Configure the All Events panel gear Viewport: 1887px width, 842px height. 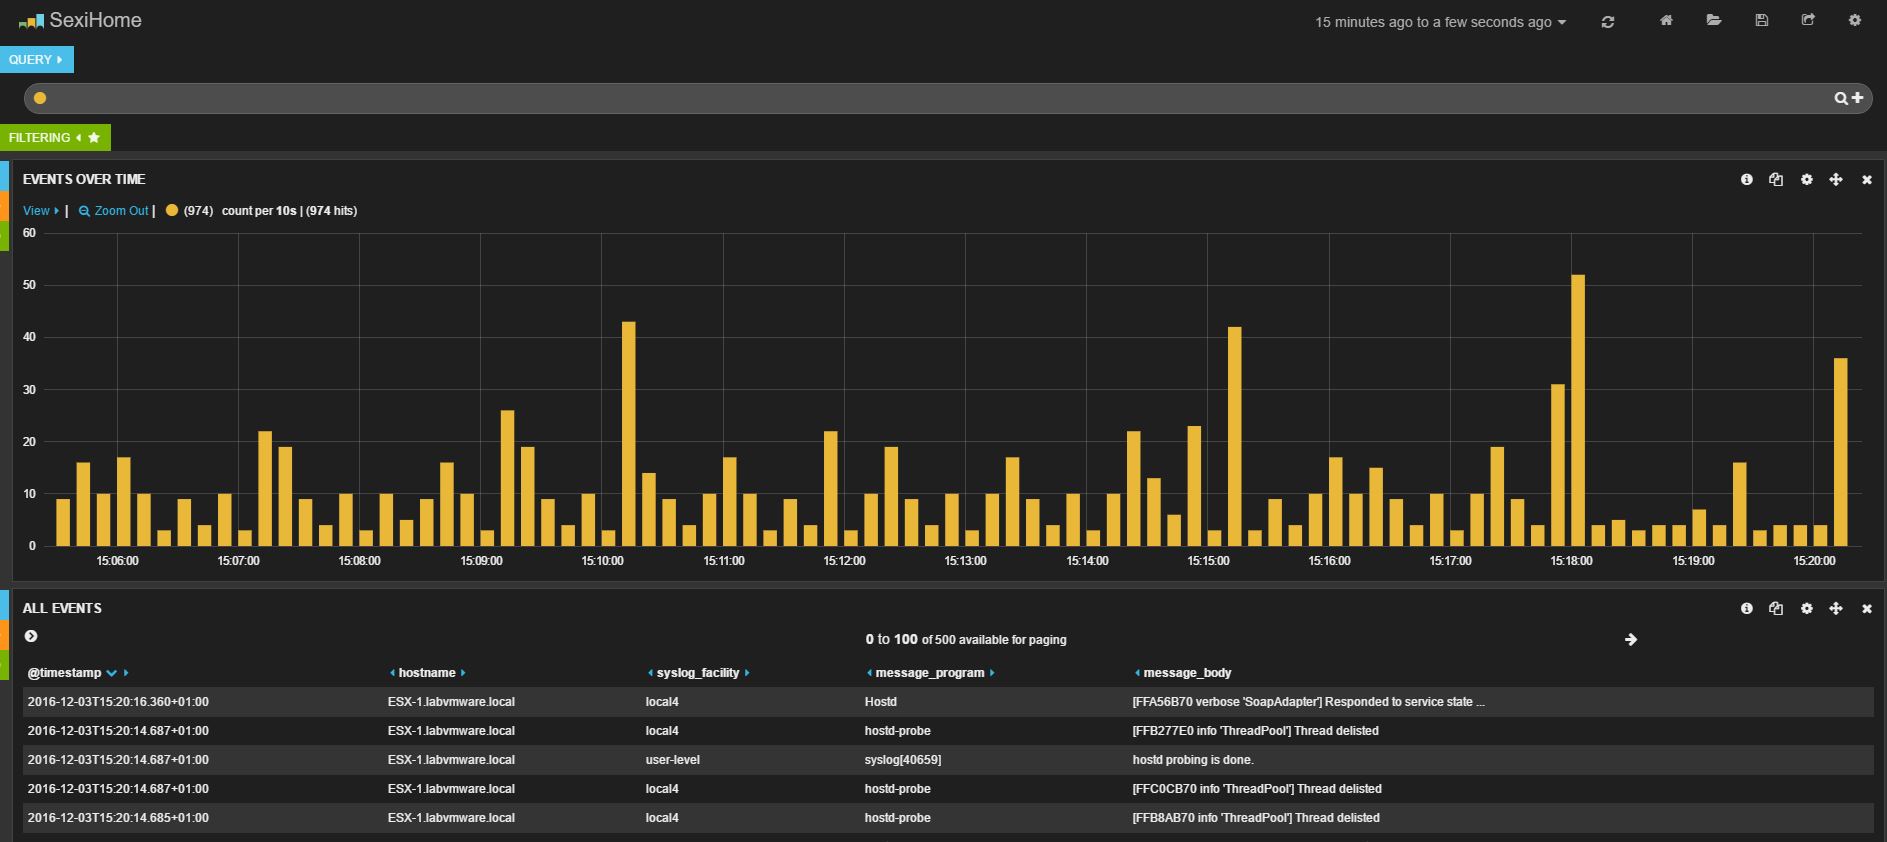coord(1806,608)
